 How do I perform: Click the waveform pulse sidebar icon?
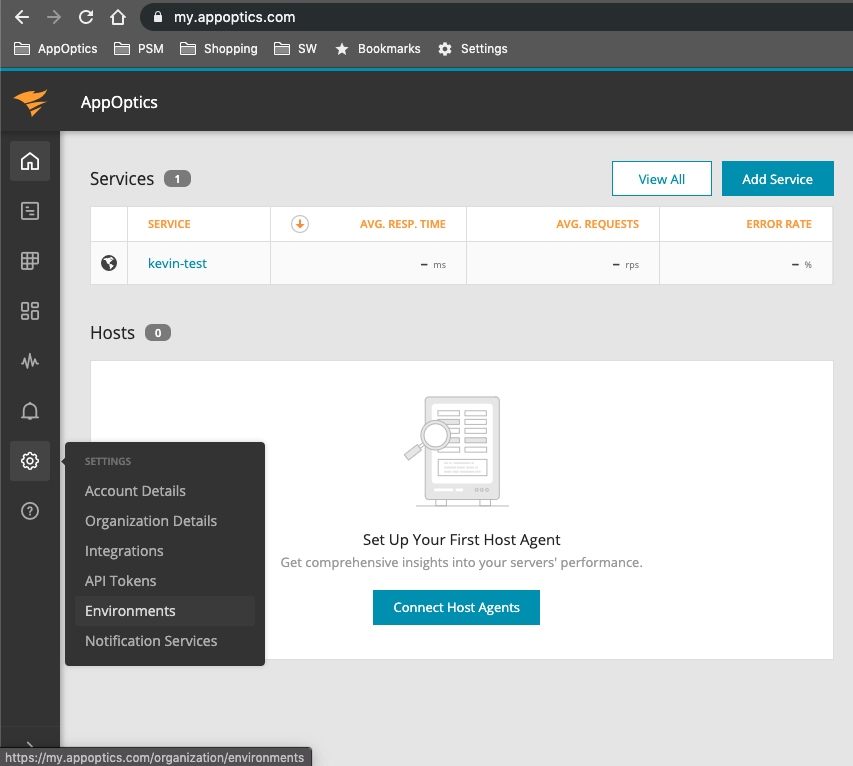[x=30, y=361]
